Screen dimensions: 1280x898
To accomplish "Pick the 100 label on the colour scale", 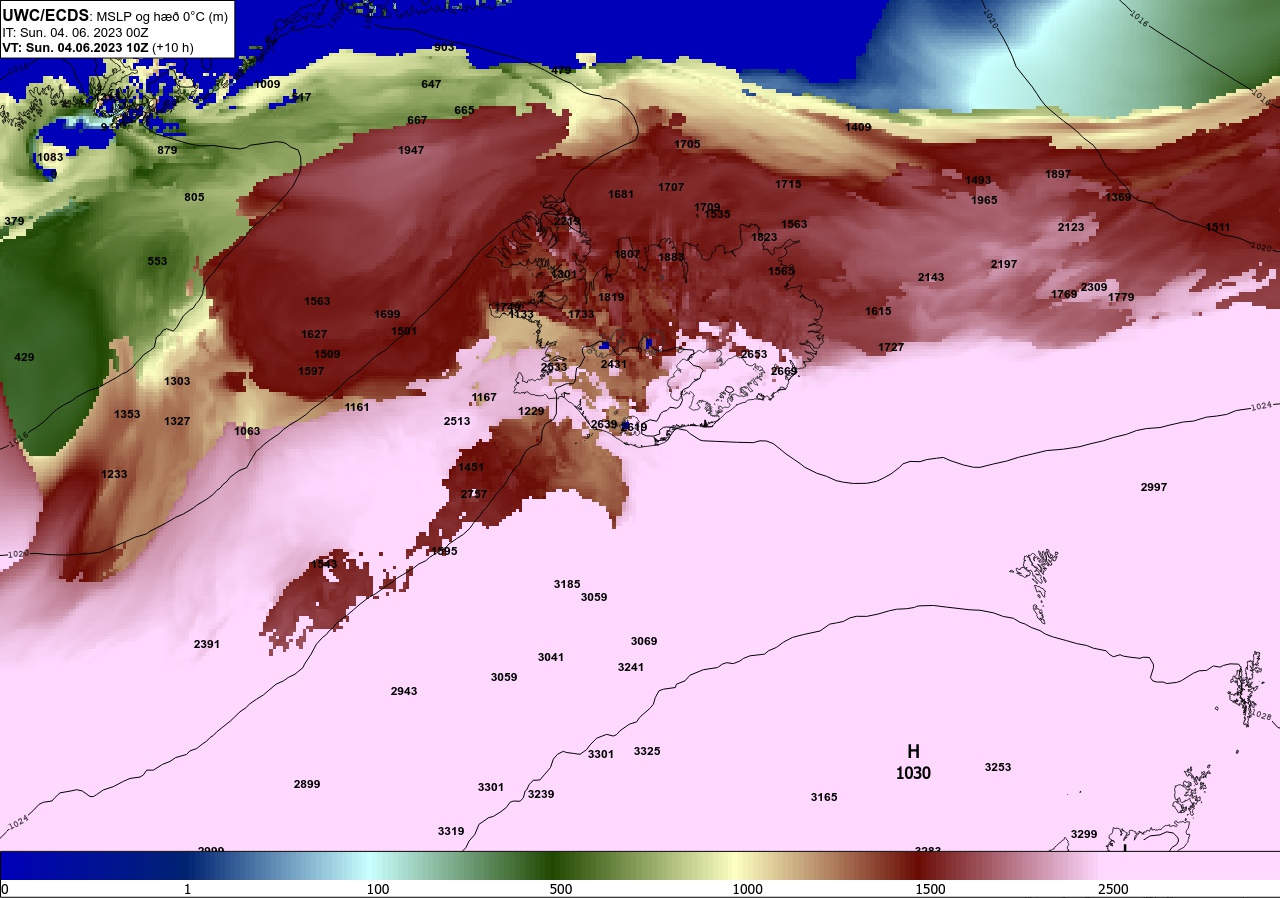I will pyautogui.click(x=378, y=889).
